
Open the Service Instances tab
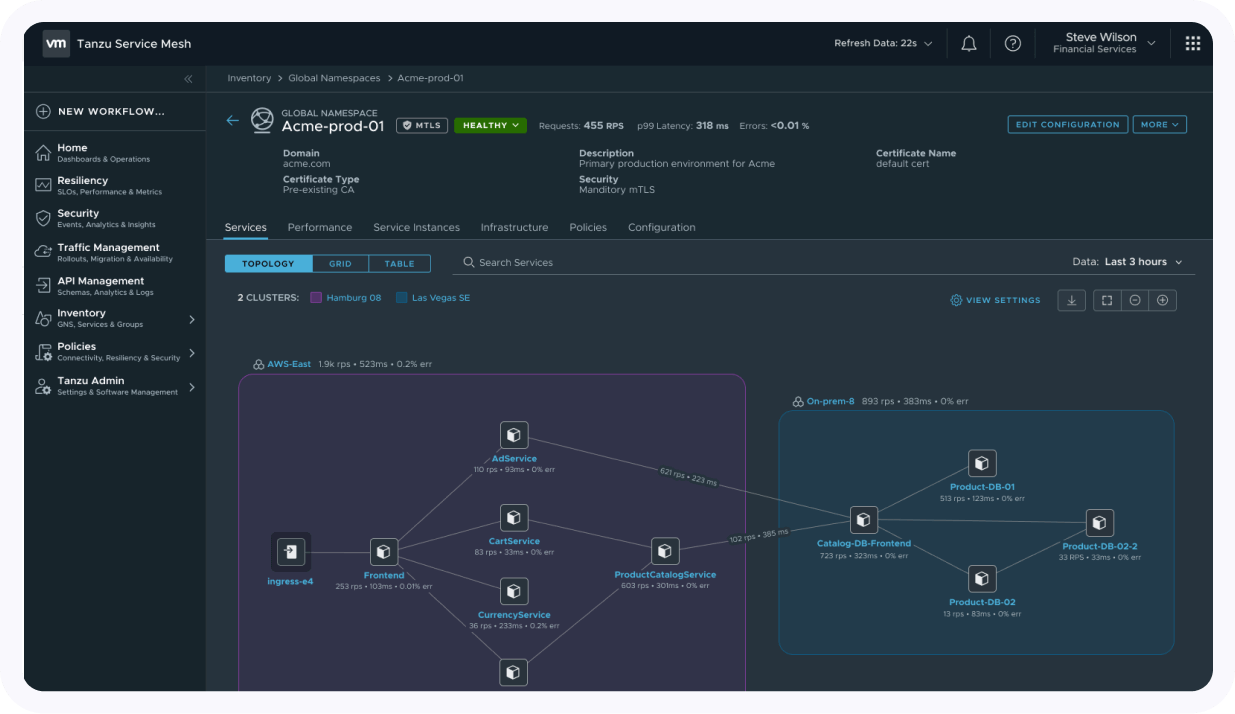pos(417,228)
